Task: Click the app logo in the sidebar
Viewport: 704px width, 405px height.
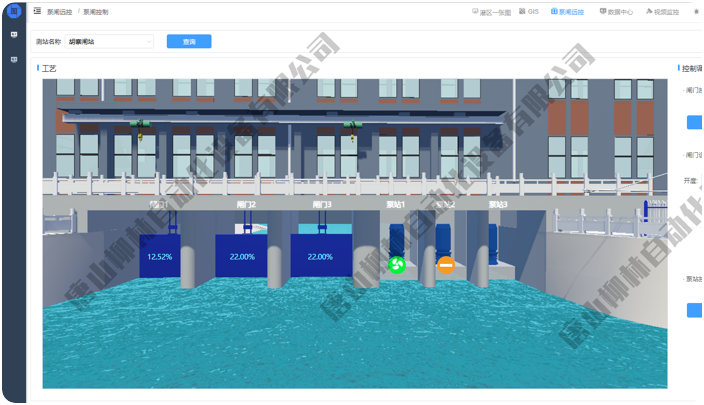Action: coord(14,11)
